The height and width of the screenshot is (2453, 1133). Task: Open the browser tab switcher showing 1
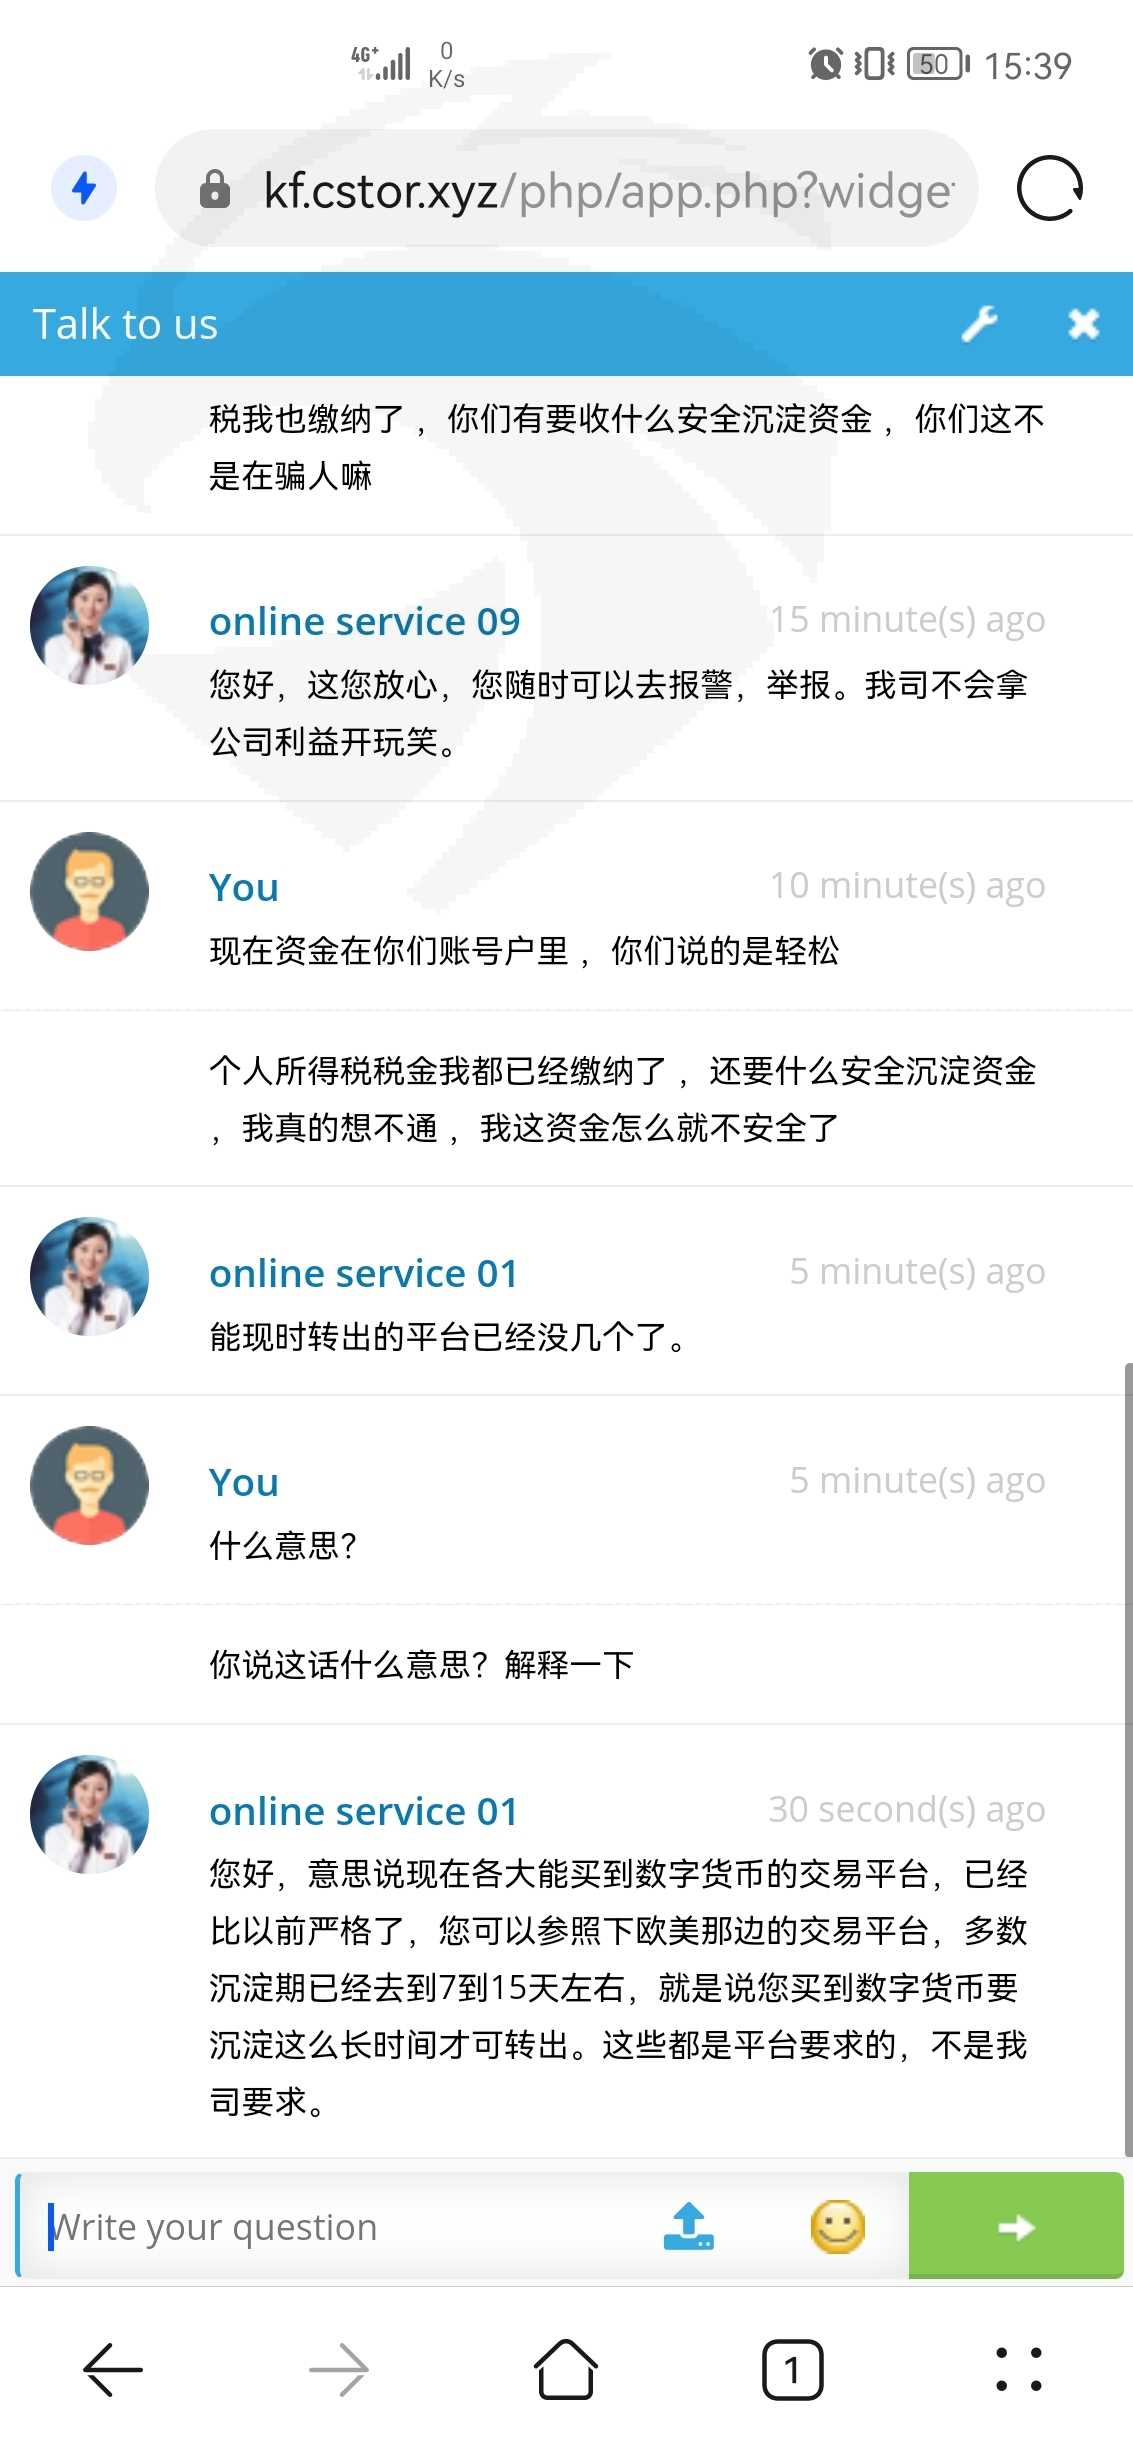click(x=792, y=2369)
